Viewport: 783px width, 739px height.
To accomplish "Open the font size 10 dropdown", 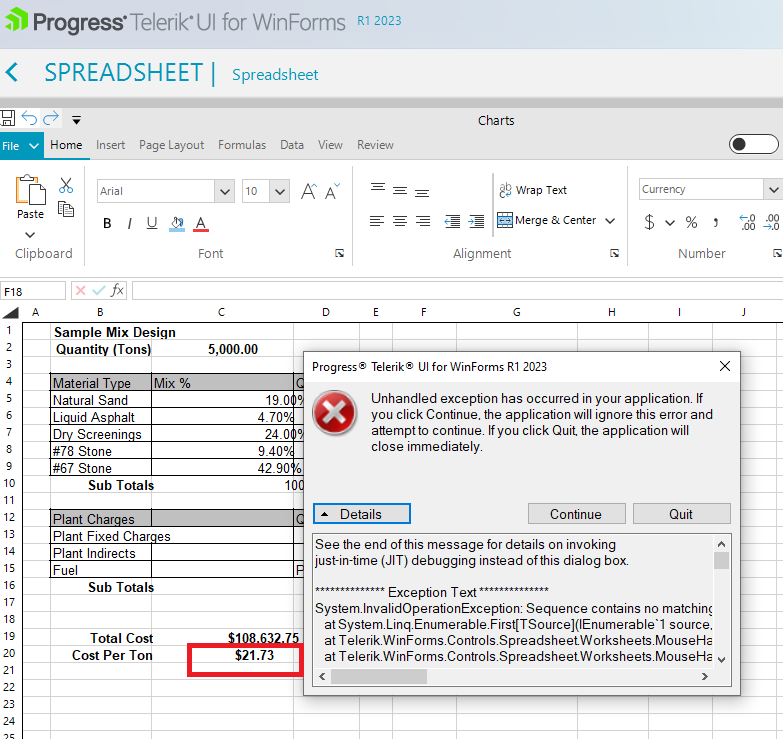I will (x=280, y=191).
